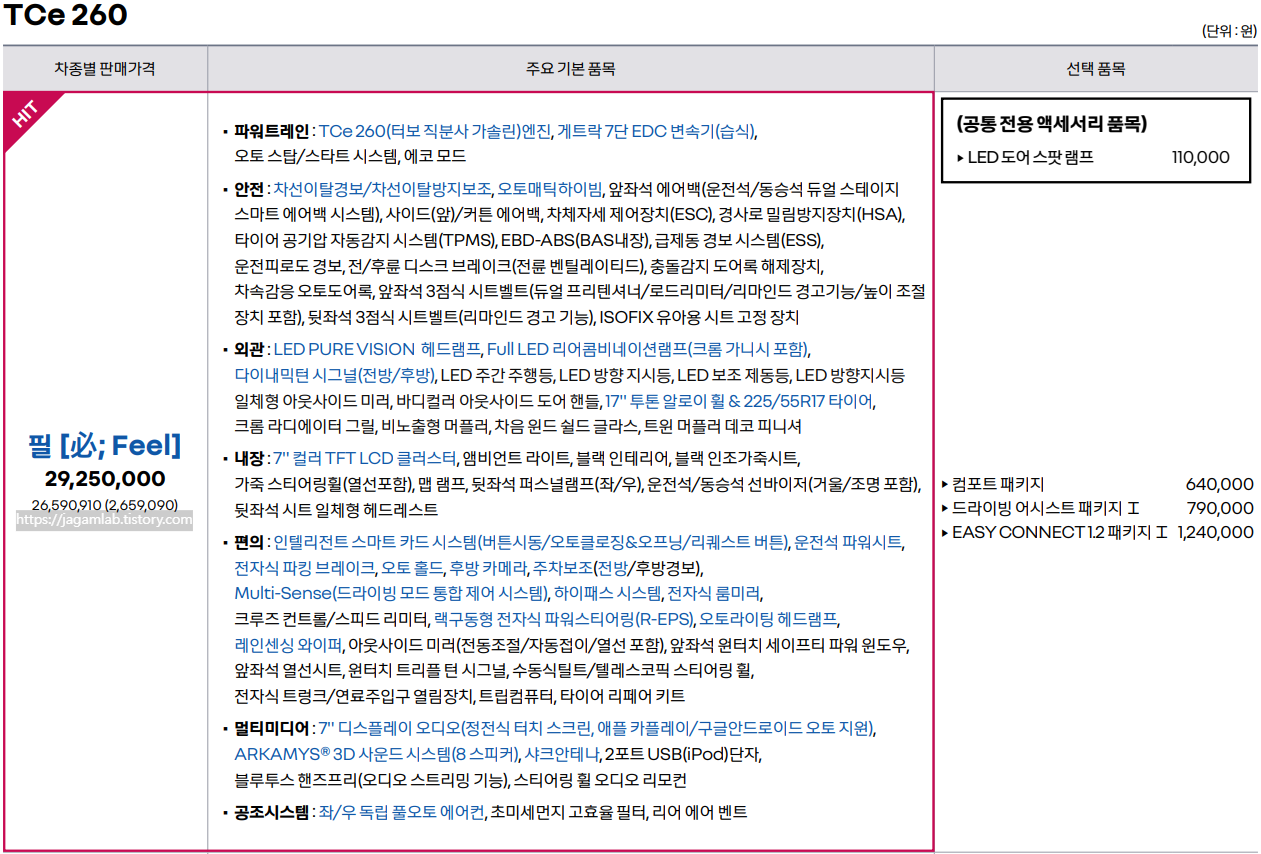Click the '오토라이팅 헤드램프' text

[x=768, y=619]
